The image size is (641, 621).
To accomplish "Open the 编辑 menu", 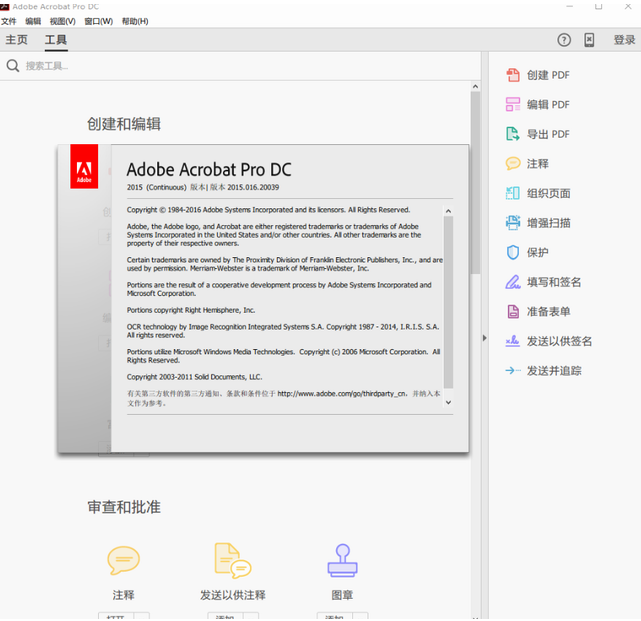I will tap(33, 21).
